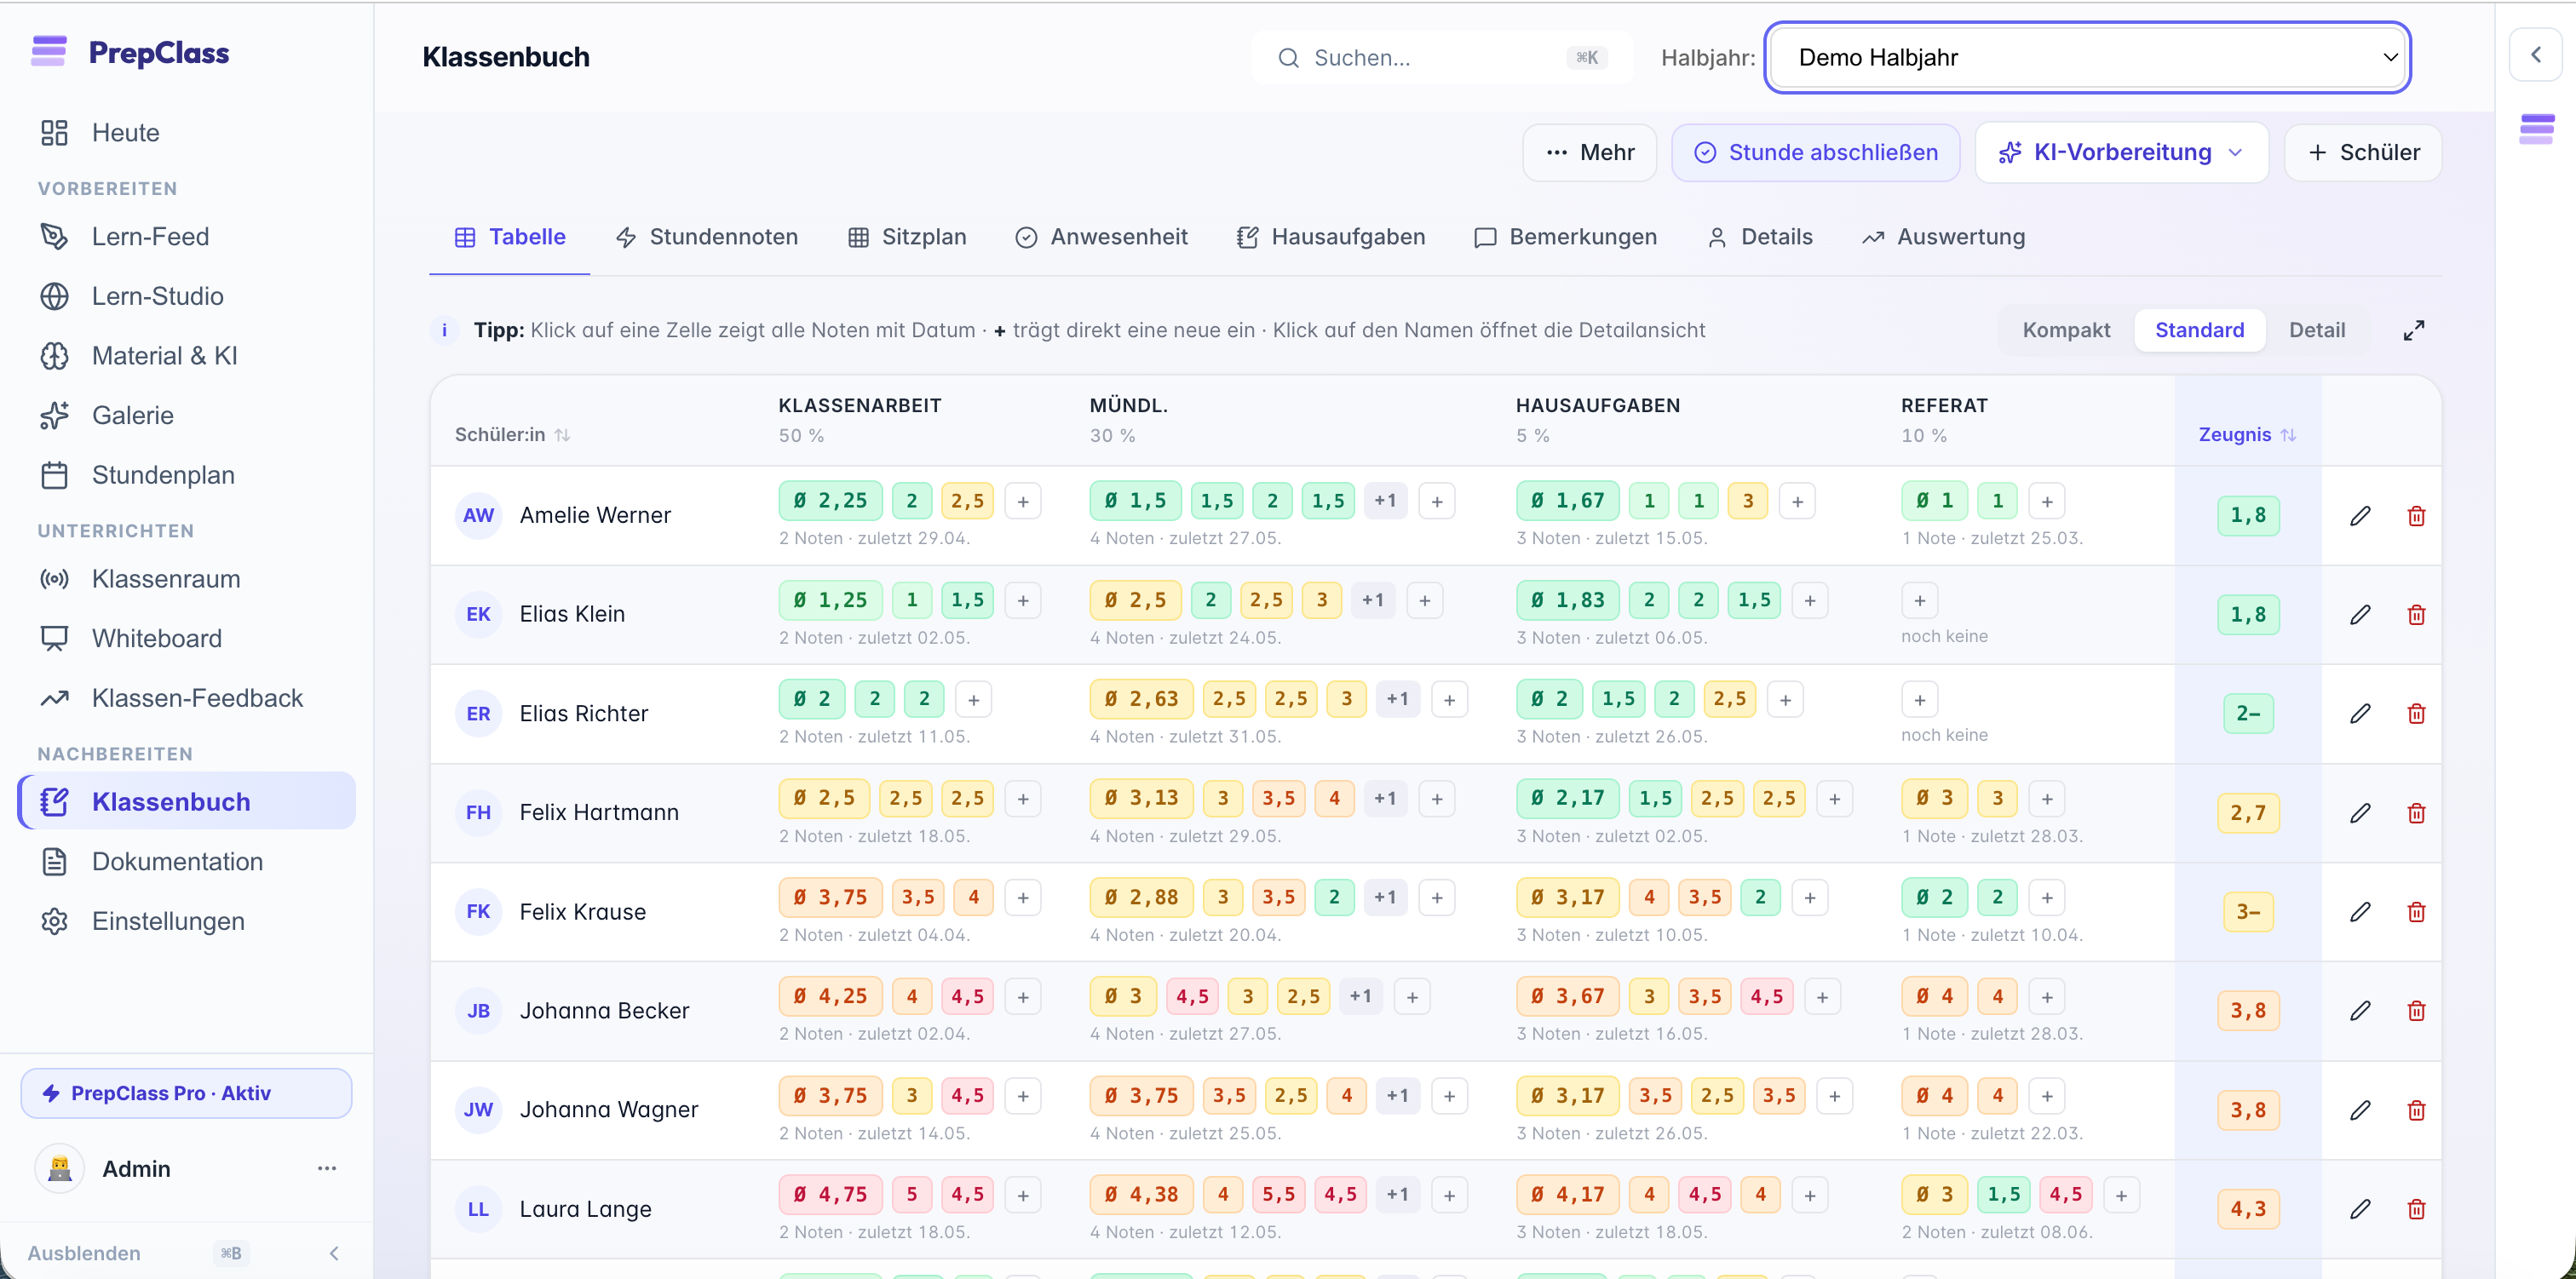The width and height of the screenshot is (2576, 1279).
Task: Open the Anwesenheit tab
Action: point(1101,237)
